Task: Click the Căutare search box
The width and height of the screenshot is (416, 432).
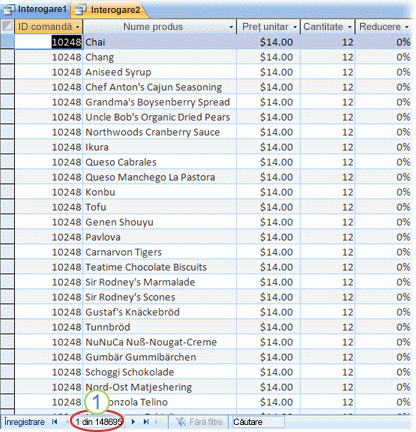Action: [258, 422]
